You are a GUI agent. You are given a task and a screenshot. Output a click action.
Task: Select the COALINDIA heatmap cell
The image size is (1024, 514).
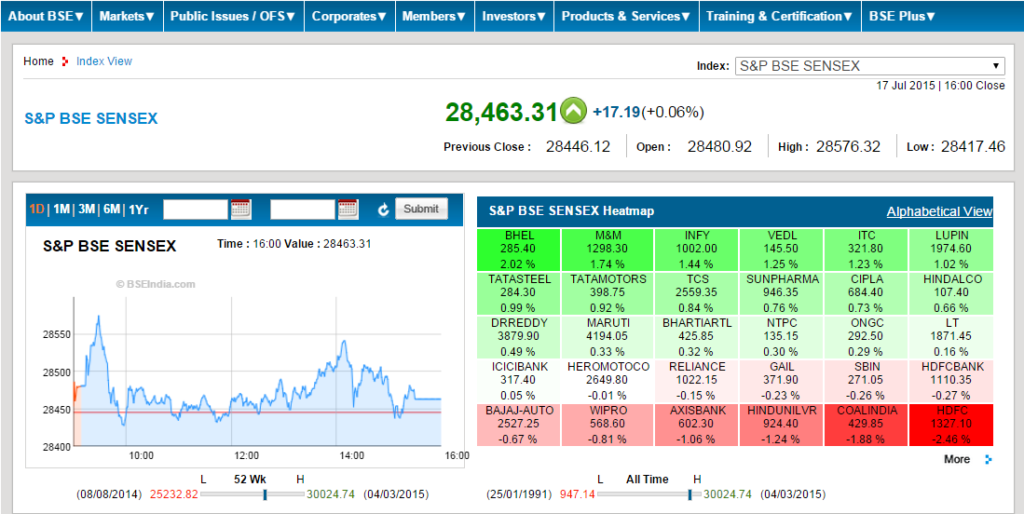click(866, 425)
